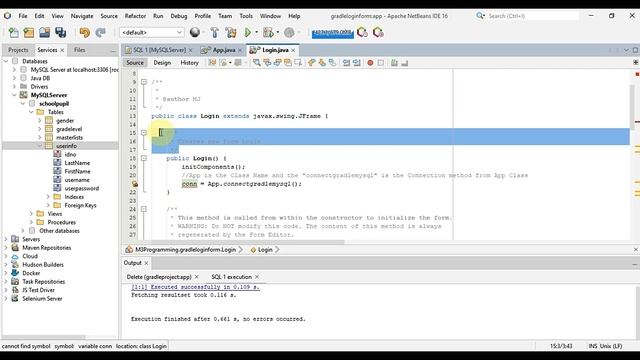Image resolution: width=640 pixels, height=360 pixels.
Task: Switch editor to Source view
Action: click(x=135, y=63)
